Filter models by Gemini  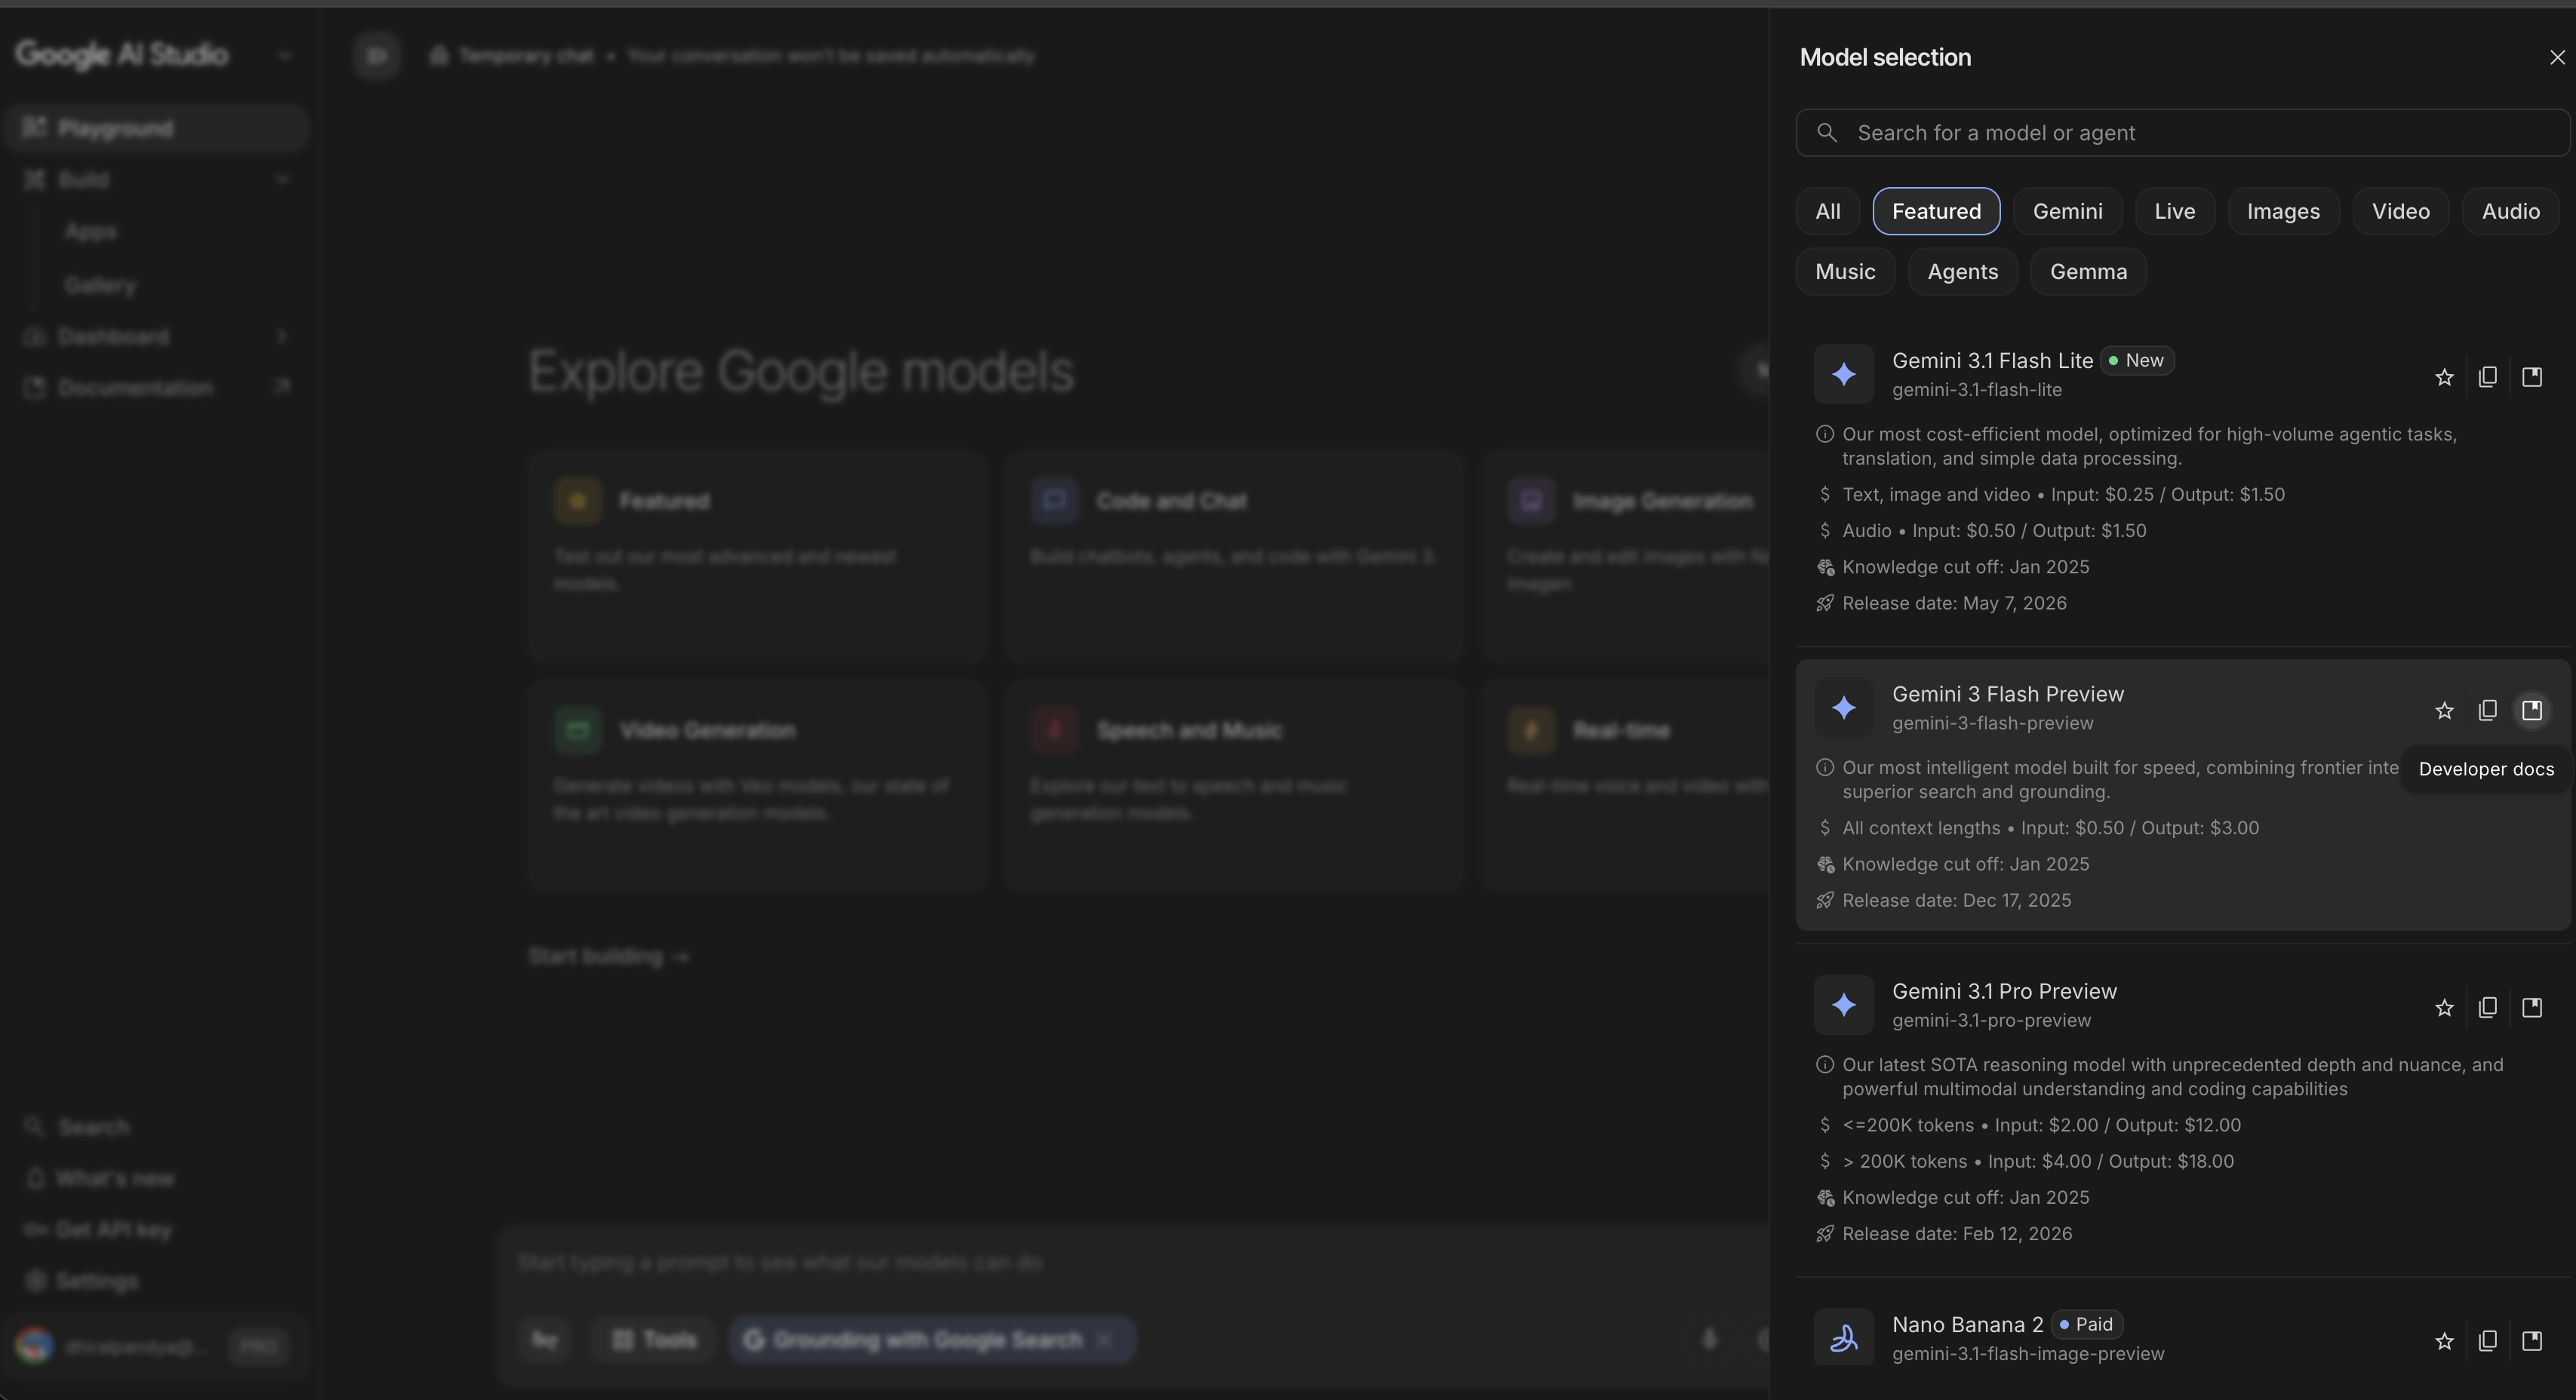coord(2067,211)
